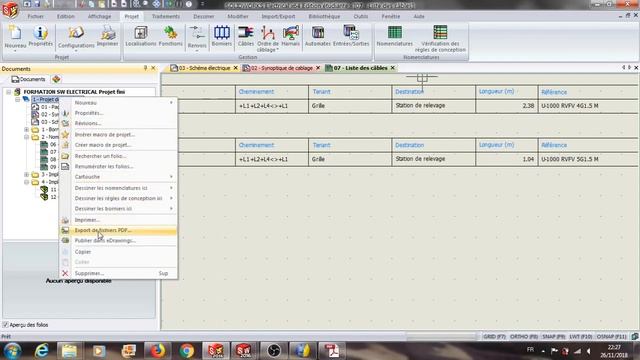Toggle Aperçu des folios checkbox
Screen dimensions: 640x360
pos(5,325)
